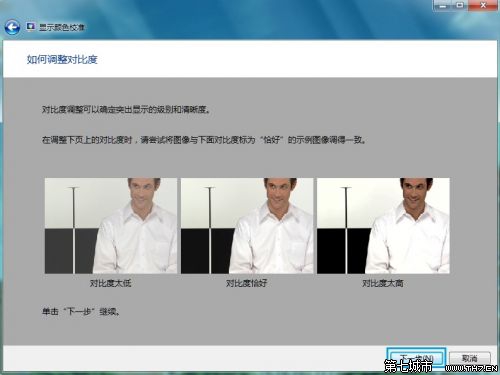Click the 对比度太高 caption
Image resolution: width=500 pixels, height=375 pixels.
tap(383, 283)
